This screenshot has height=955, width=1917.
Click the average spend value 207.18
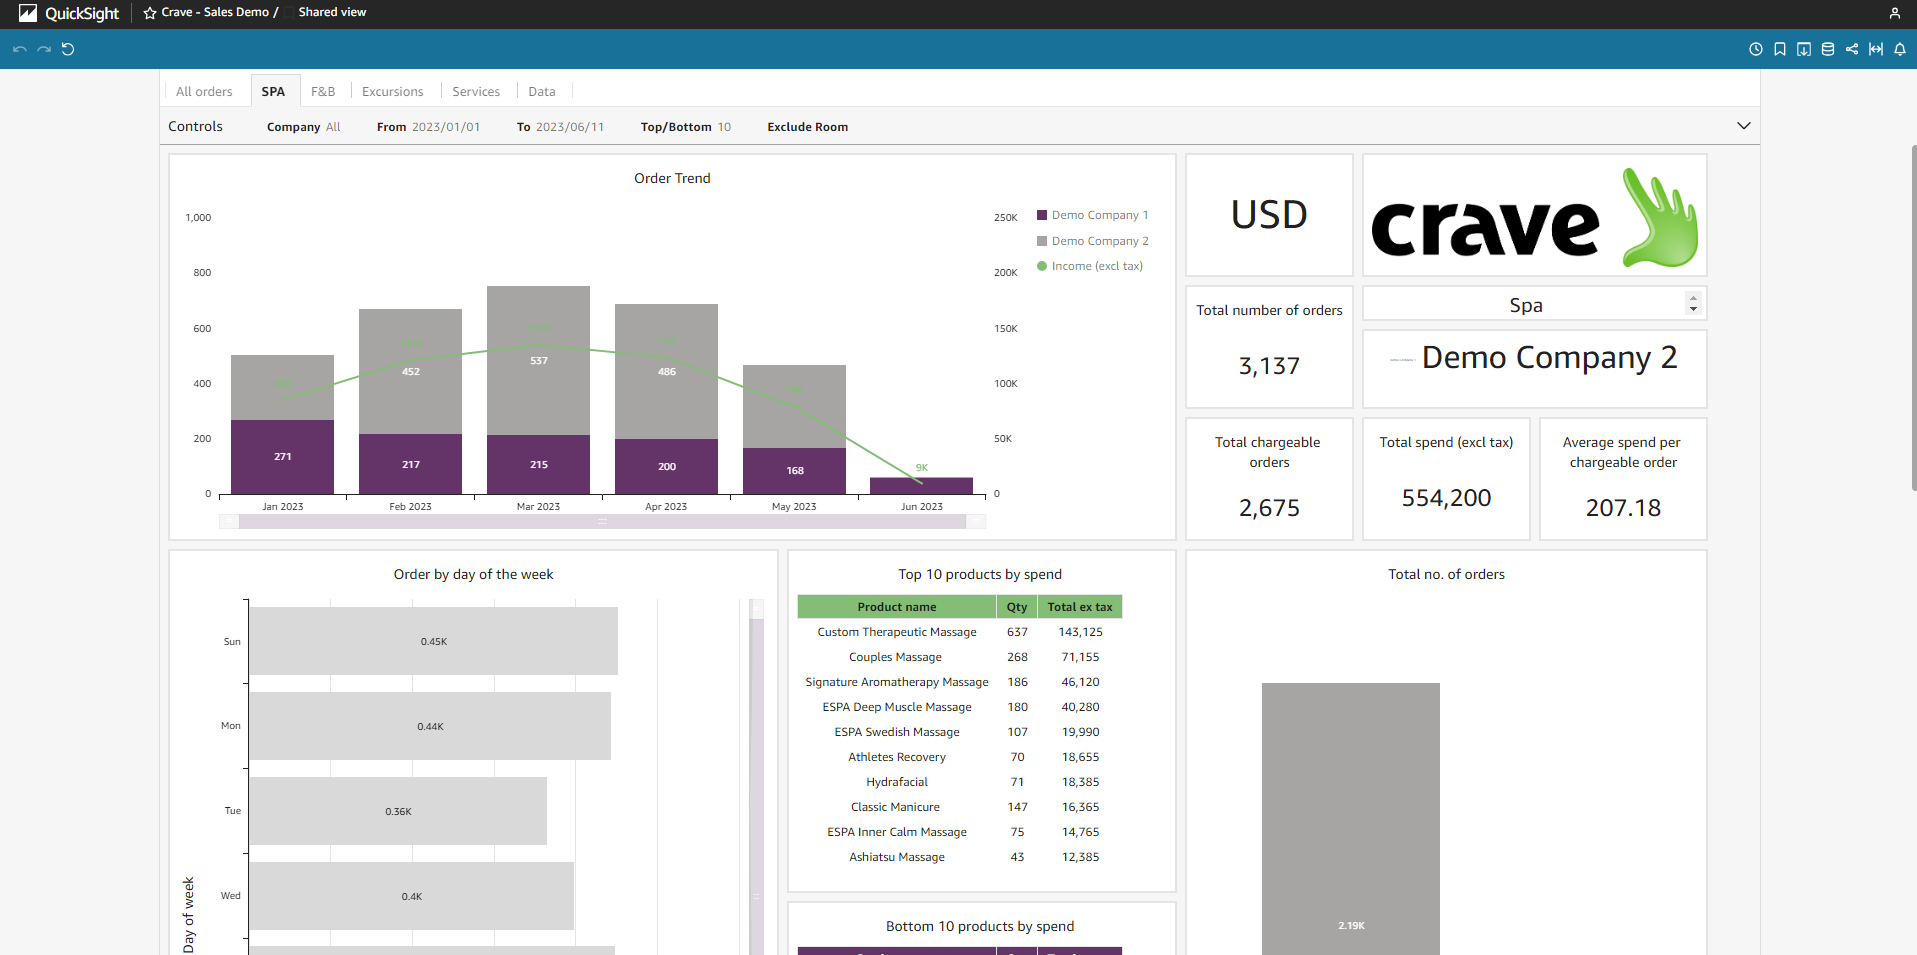pyautogui.click(x=1623, y=508)
